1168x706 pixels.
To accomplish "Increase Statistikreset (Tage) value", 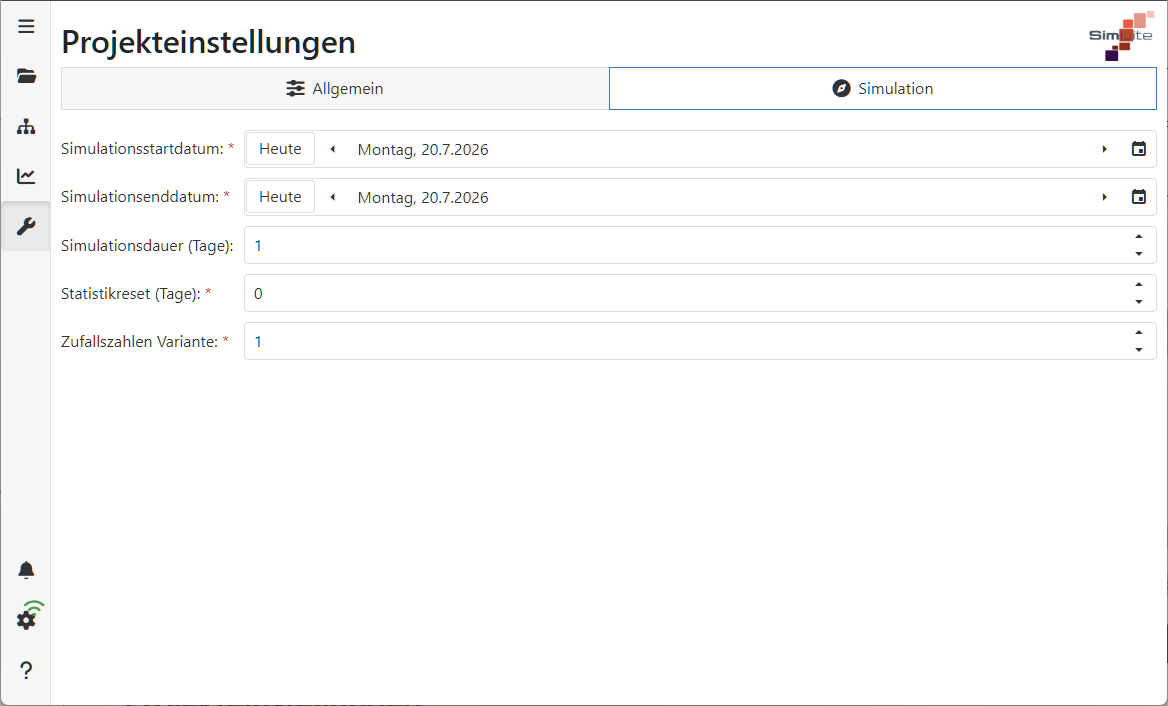I will (1139, 285).
